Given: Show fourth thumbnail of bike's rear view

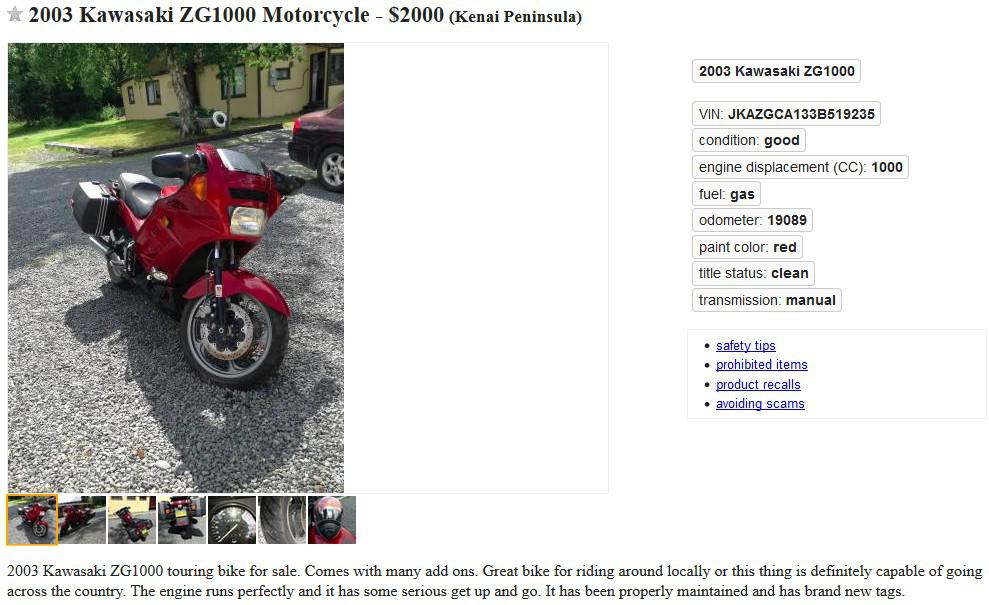Looking at the screenshot, I should click(182, 520).
